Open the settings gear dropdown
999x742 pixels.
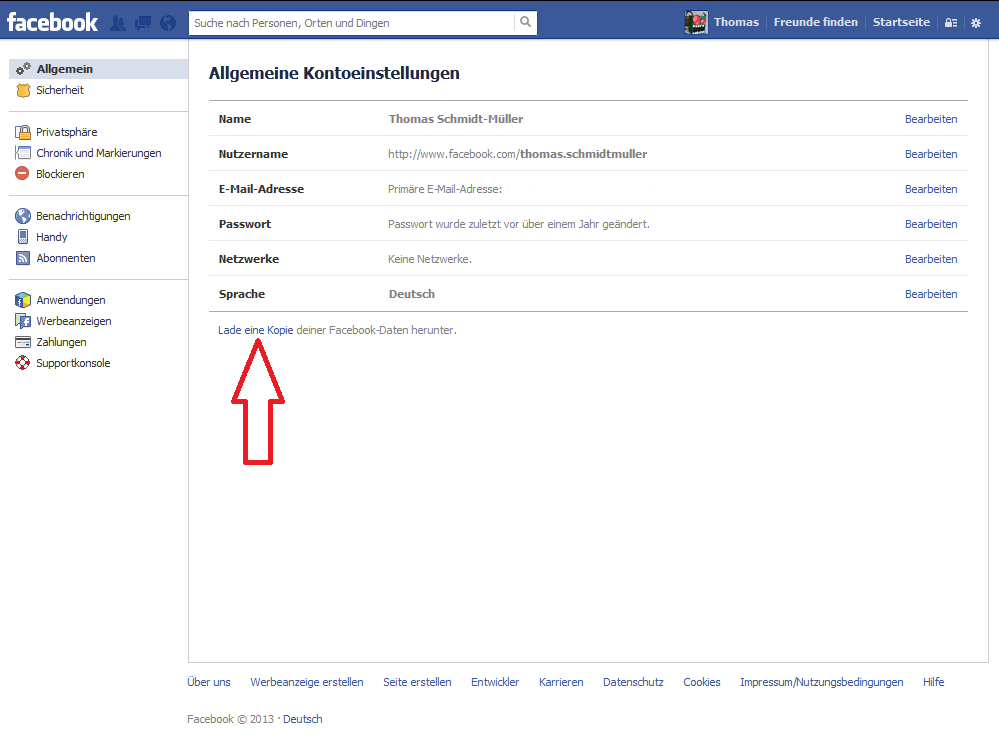point(976,23)
